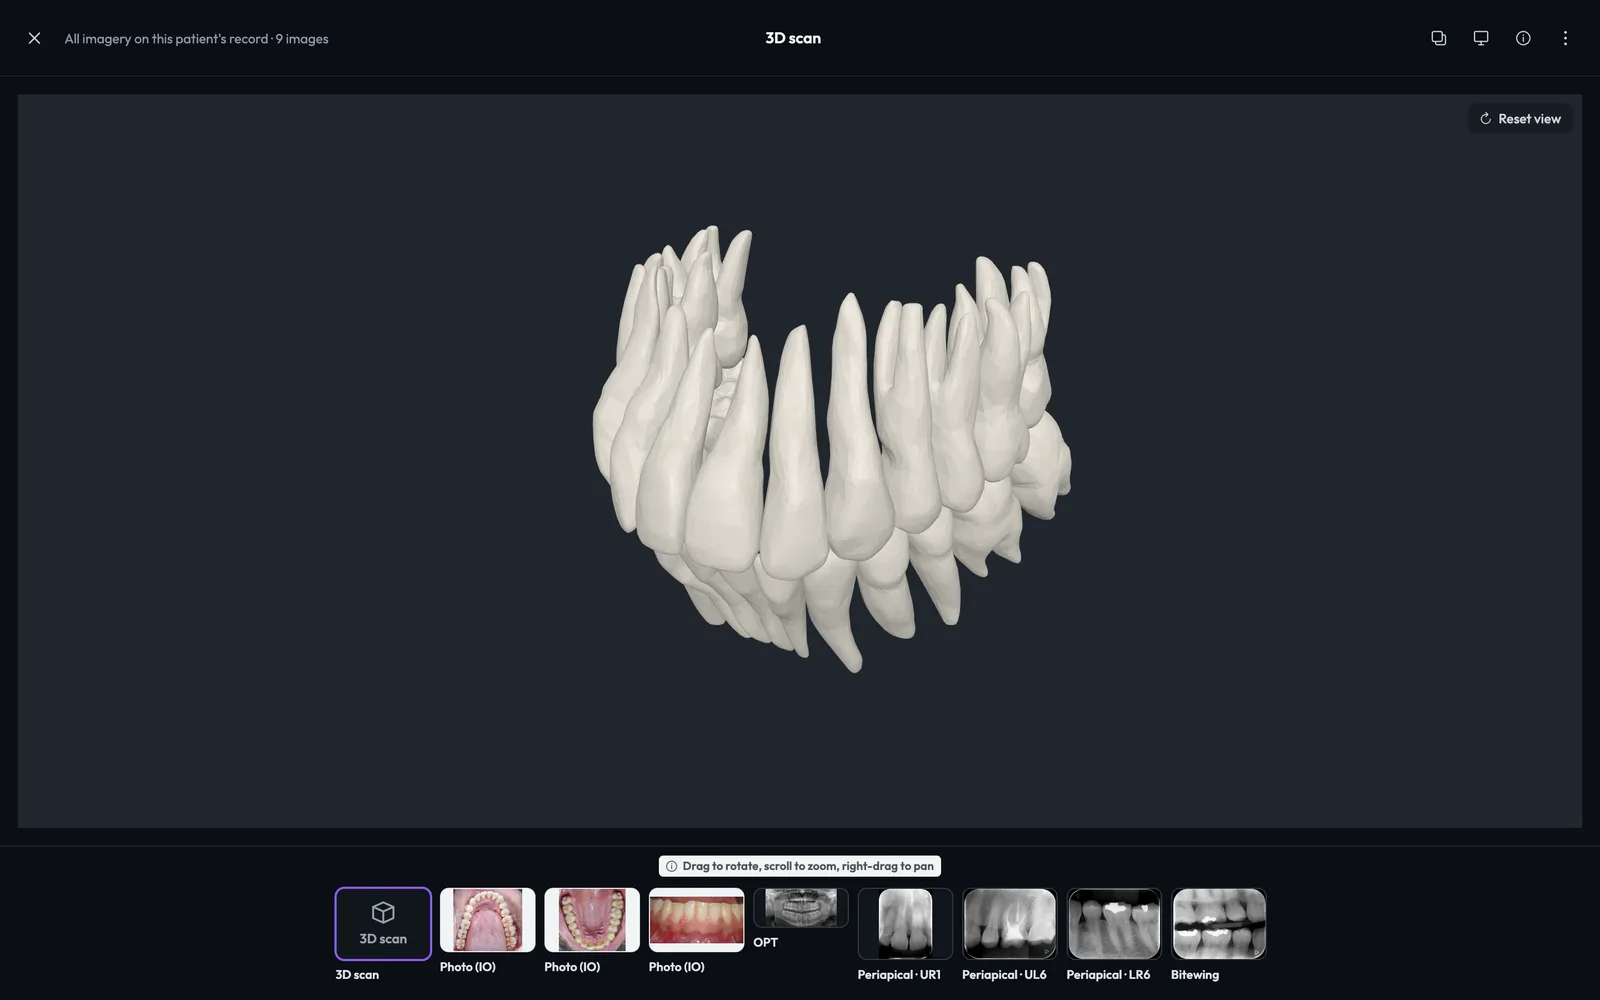Viewport: 1600px width, 1000px height.
Task: Open the lower arch intraoral photo thumbnail
Action: [592, 920]
